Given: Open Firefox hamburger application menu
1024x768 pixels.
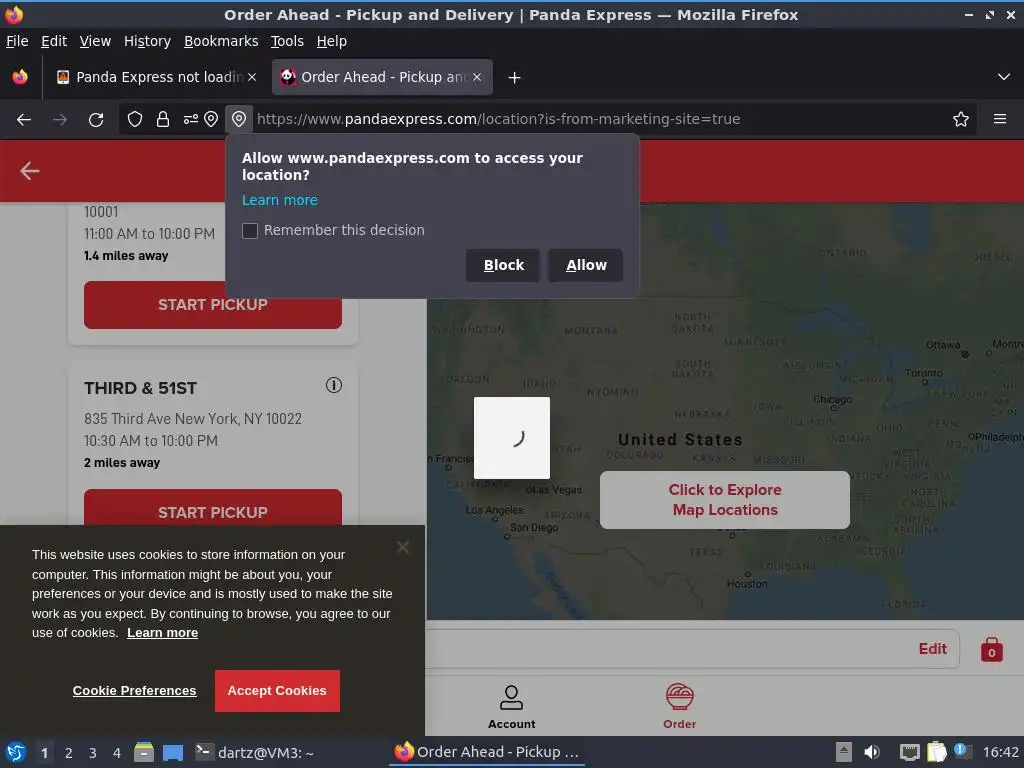Looking at the screenshot, I should click(x=1000, y=119).
